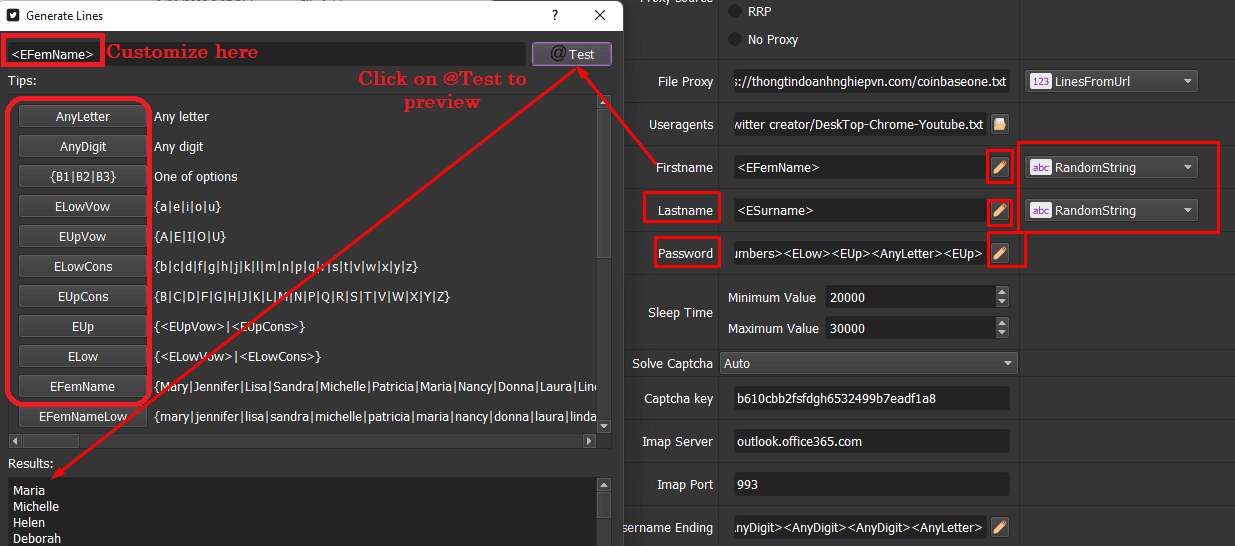Edit Username Ending with the pencil icon
The image size is (1235, 546).
coord(999,528)
